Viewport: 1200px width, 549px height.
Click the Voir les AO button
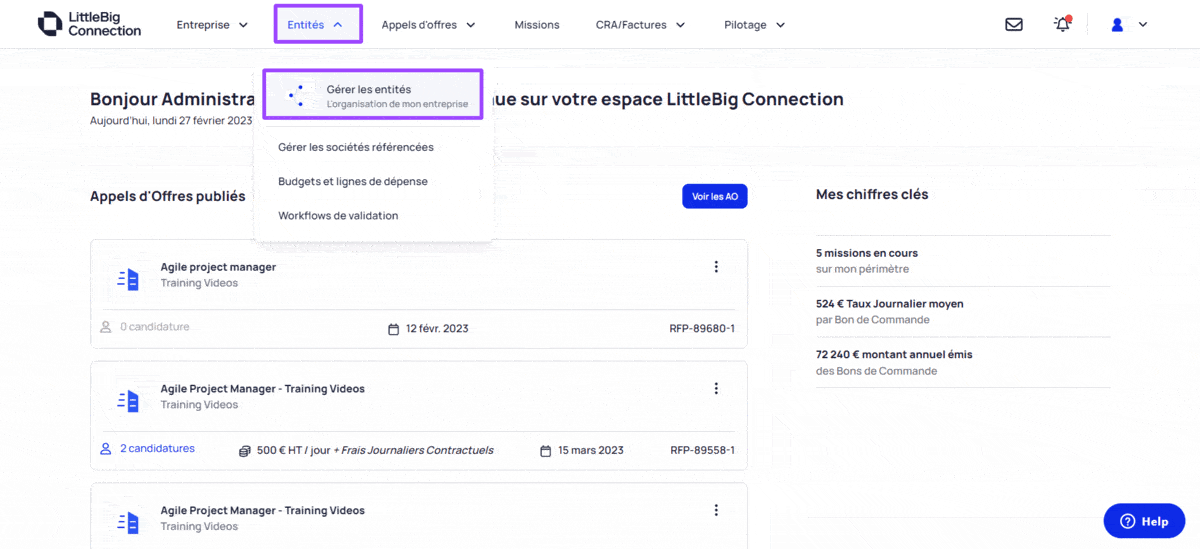pyautogui.click(x=715, y=197)
